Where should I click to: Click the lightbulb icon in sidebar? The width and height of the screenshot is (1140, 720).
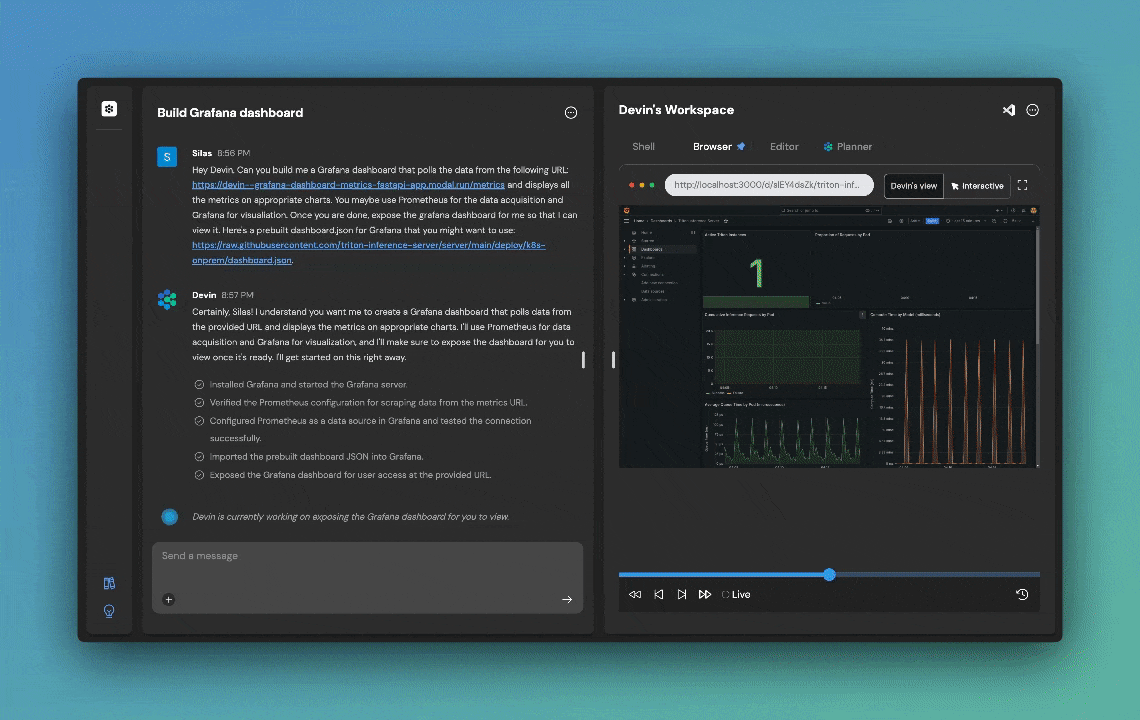point(109,611)
